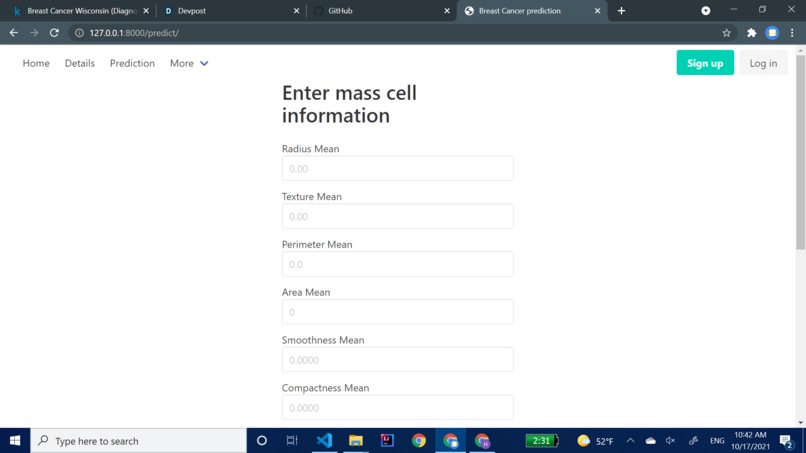Open the 52°F weather widget
Image resolution: width=806 pixels, height=453 pixels.
tap(595, 441)
